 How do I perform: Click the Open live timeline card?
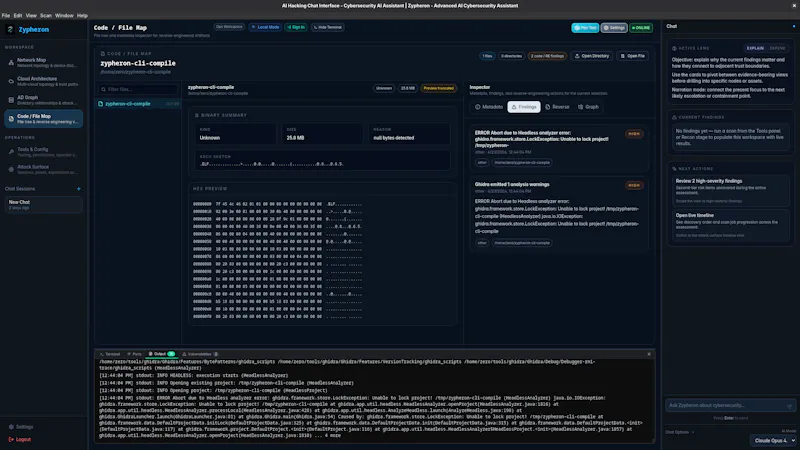[730, 225]
